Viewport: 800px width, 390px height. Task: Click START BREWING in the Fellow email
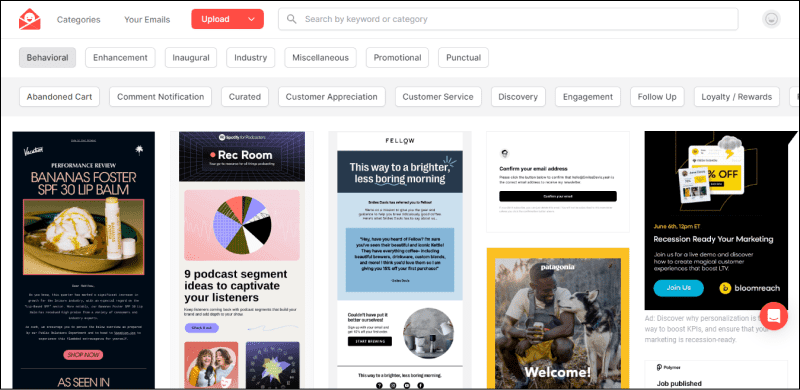[x=369, y=342]
